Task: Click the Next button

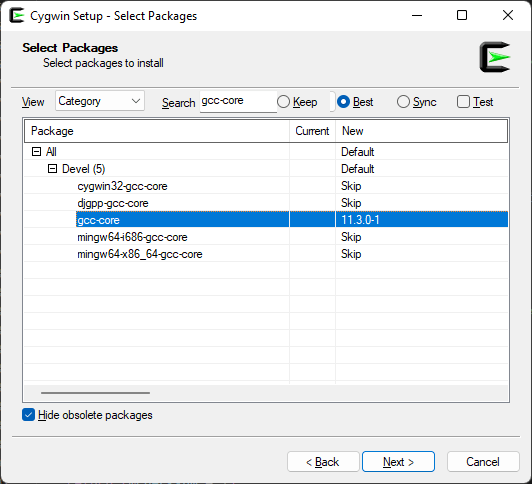Action: coord(398,462)
